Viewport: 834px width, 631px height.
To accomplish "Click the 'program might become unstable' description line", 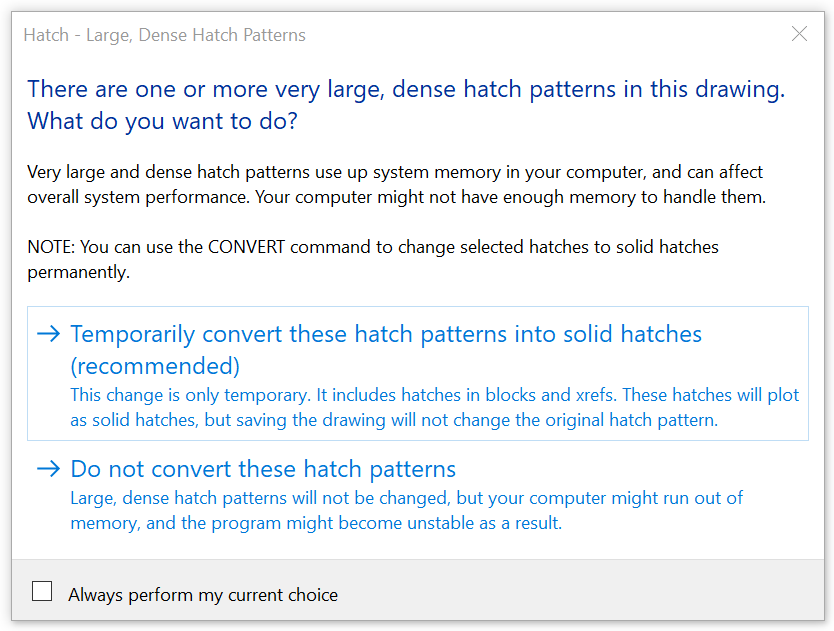I will (x=316, y=522).
